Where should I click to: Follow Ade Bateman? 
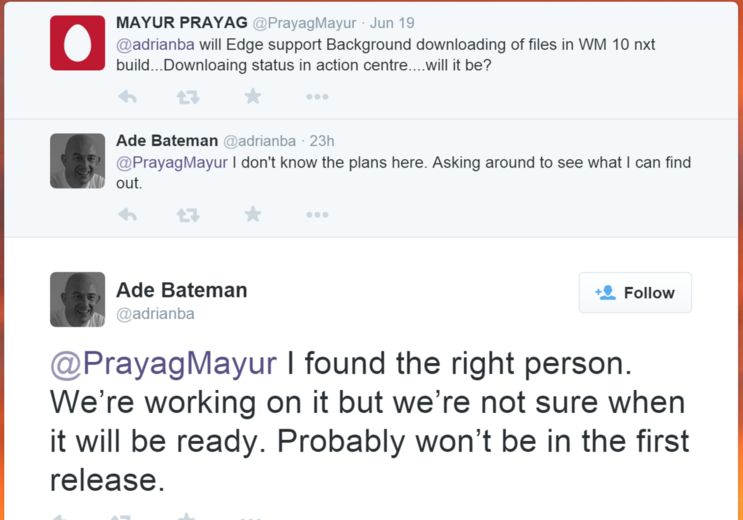pos(635,292)
